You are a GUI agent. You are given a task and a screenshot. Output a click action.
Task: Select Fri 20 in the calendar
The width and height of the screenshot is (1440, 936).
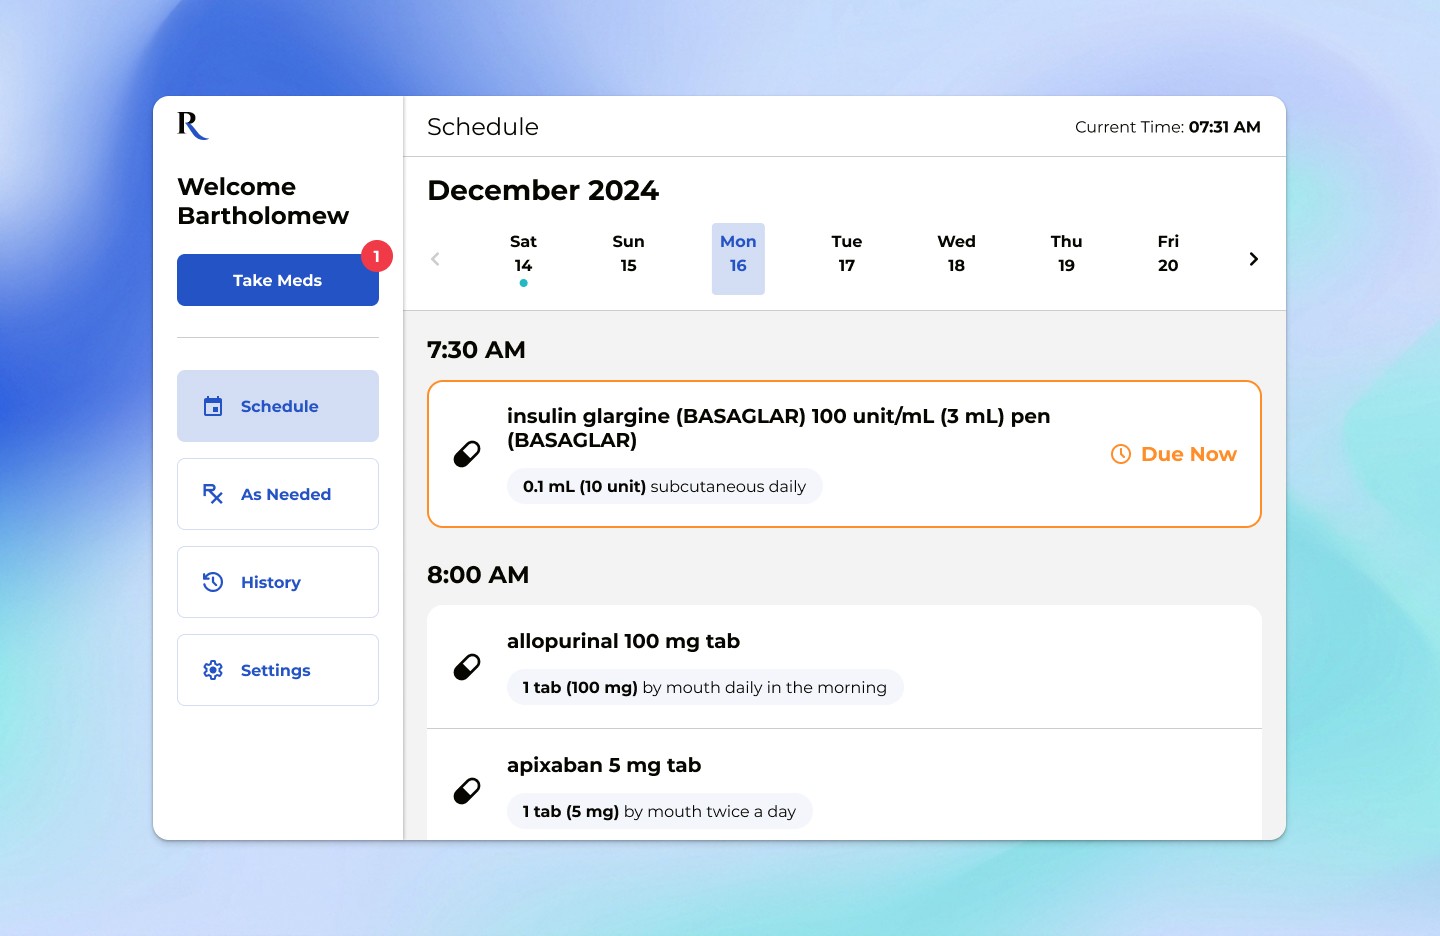(1168, 254)
